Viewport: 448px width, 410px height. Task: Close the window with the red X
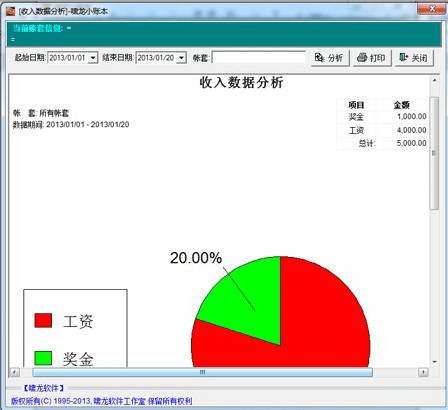coord(432,9)
